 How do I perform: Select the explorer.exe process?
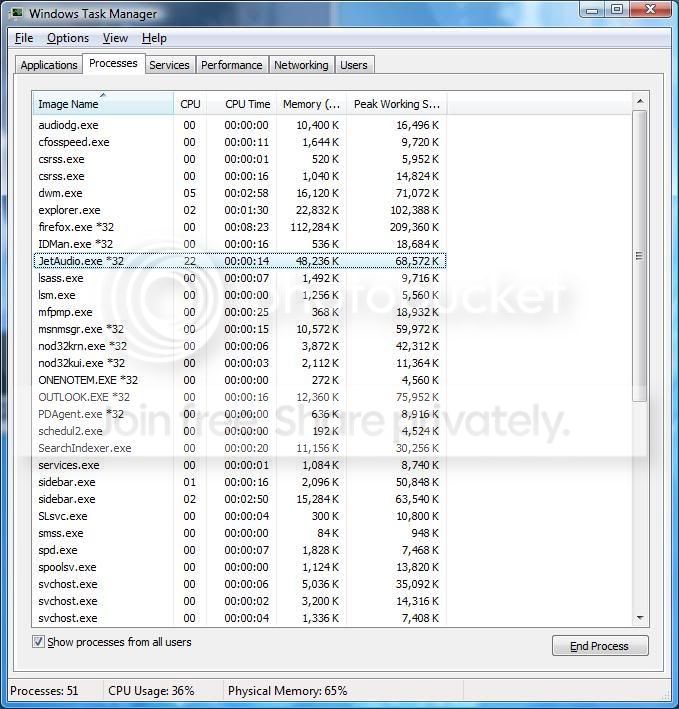(x=240, y=210)
